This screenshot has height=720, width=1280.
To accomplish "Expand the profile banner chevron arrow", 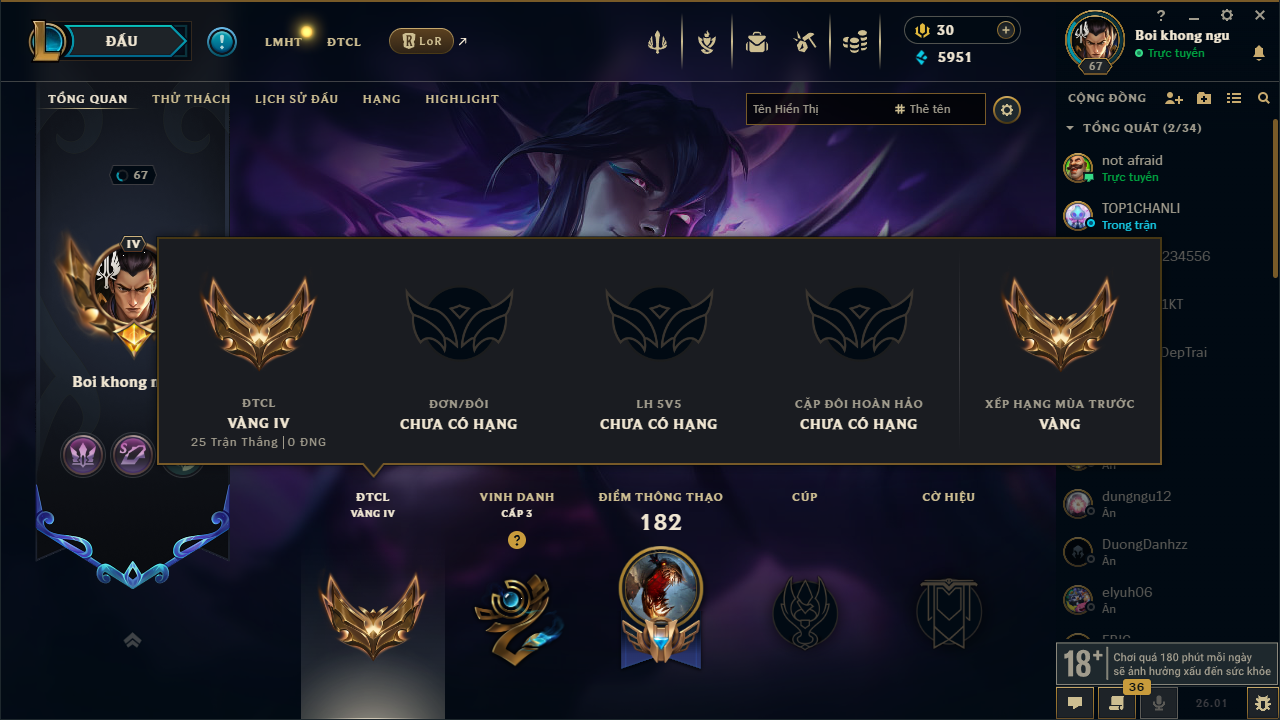I will pyautogui.click(x=132, y=640).
